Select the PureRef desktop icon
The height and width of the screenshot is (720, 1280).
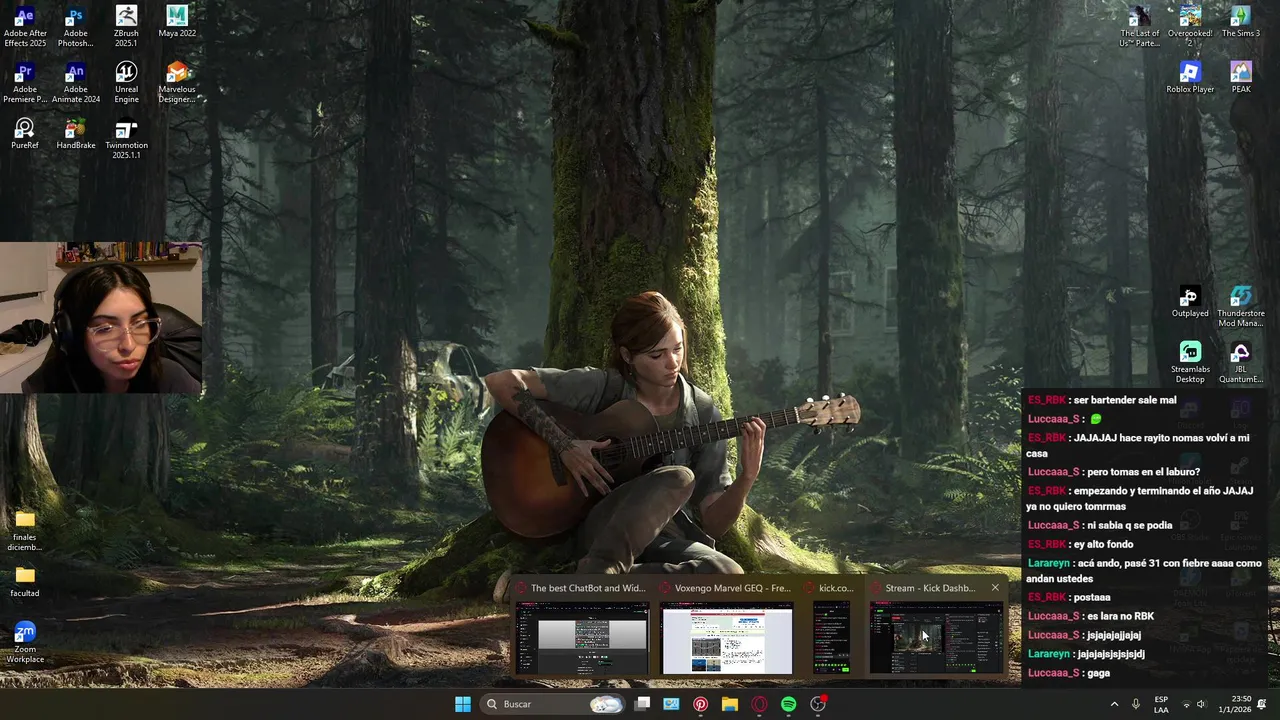click(x=25, y=134)
